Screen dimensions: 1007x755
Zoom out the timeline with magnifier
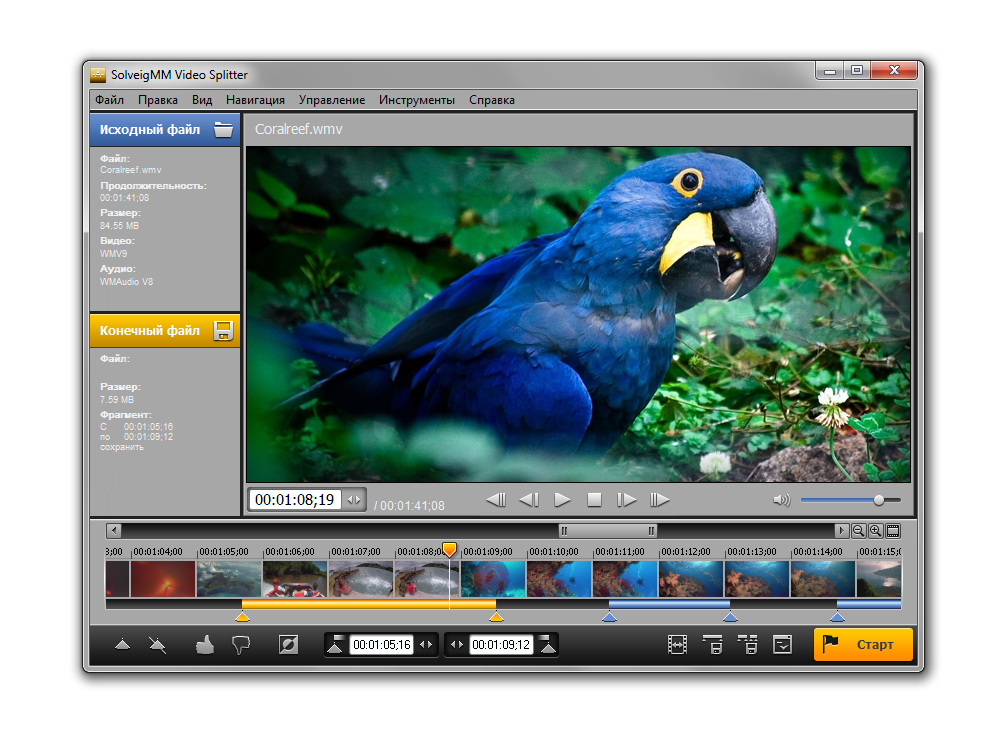coord(858,531)
